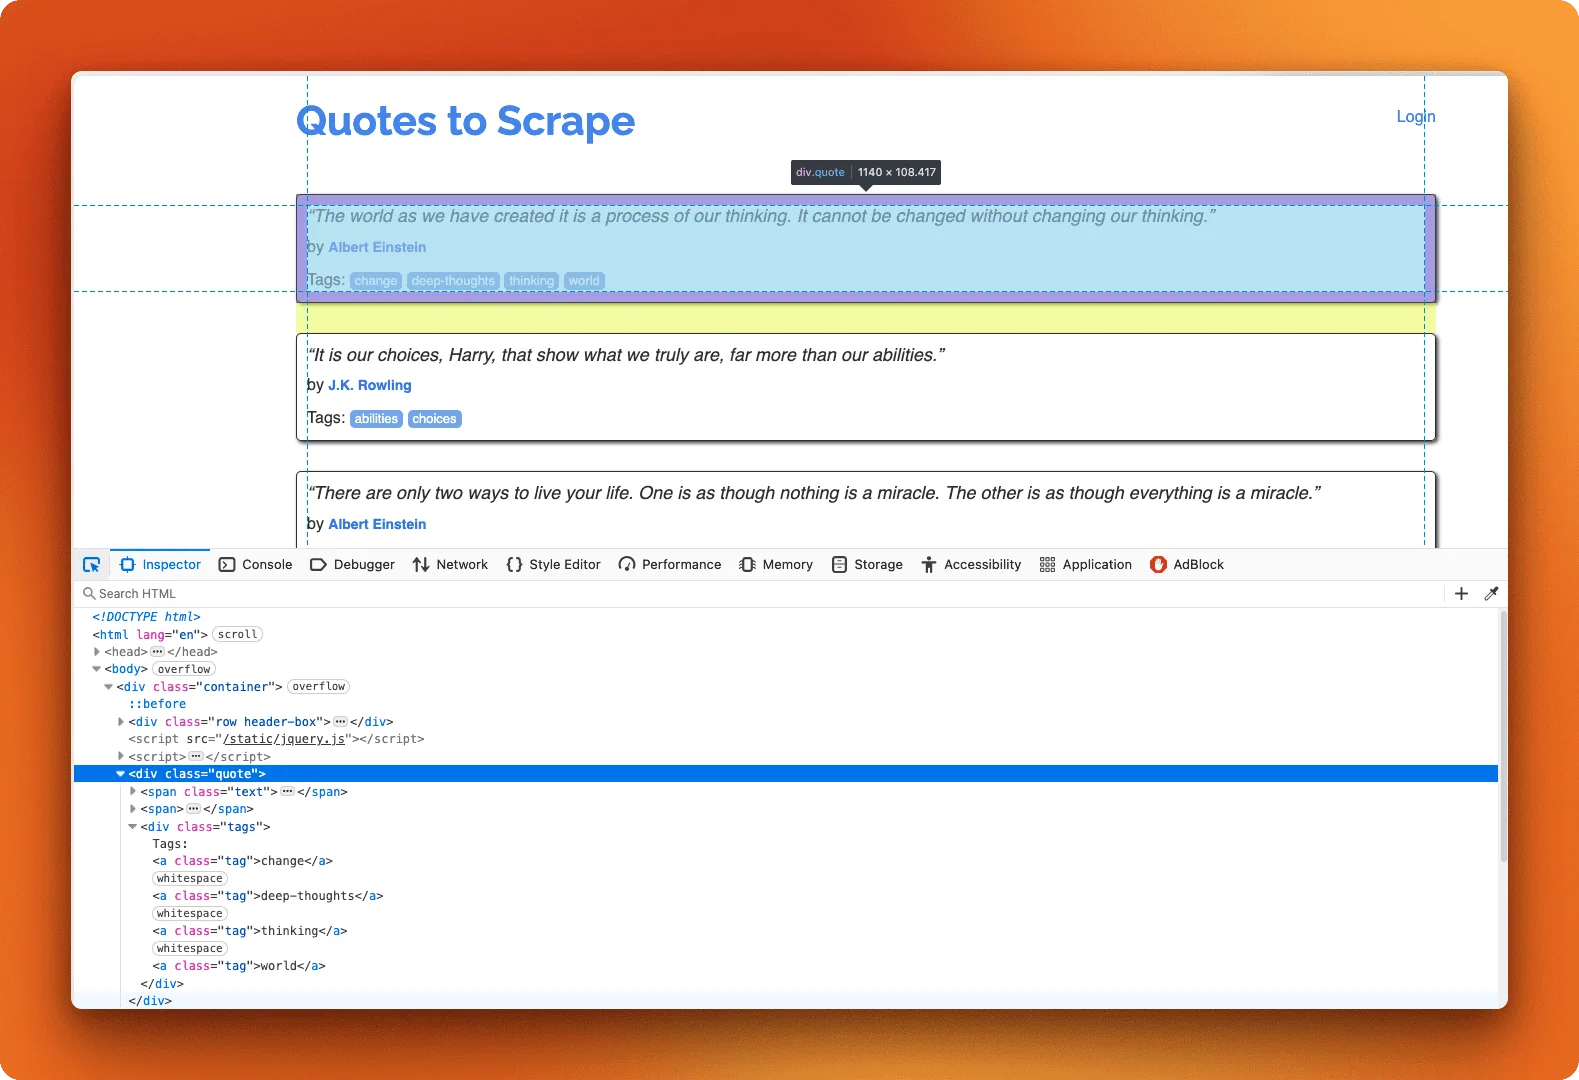Click the eyedropper color picker icon
Image resolution: width=1579 pixels, height=1080 pixels.
click(x=1491, y=594)
